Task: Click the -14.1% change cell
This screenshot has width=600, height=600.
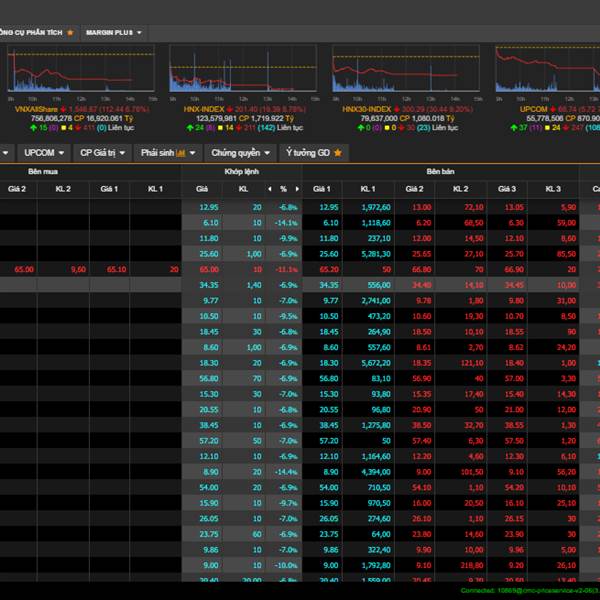Action: coord(286,223)
